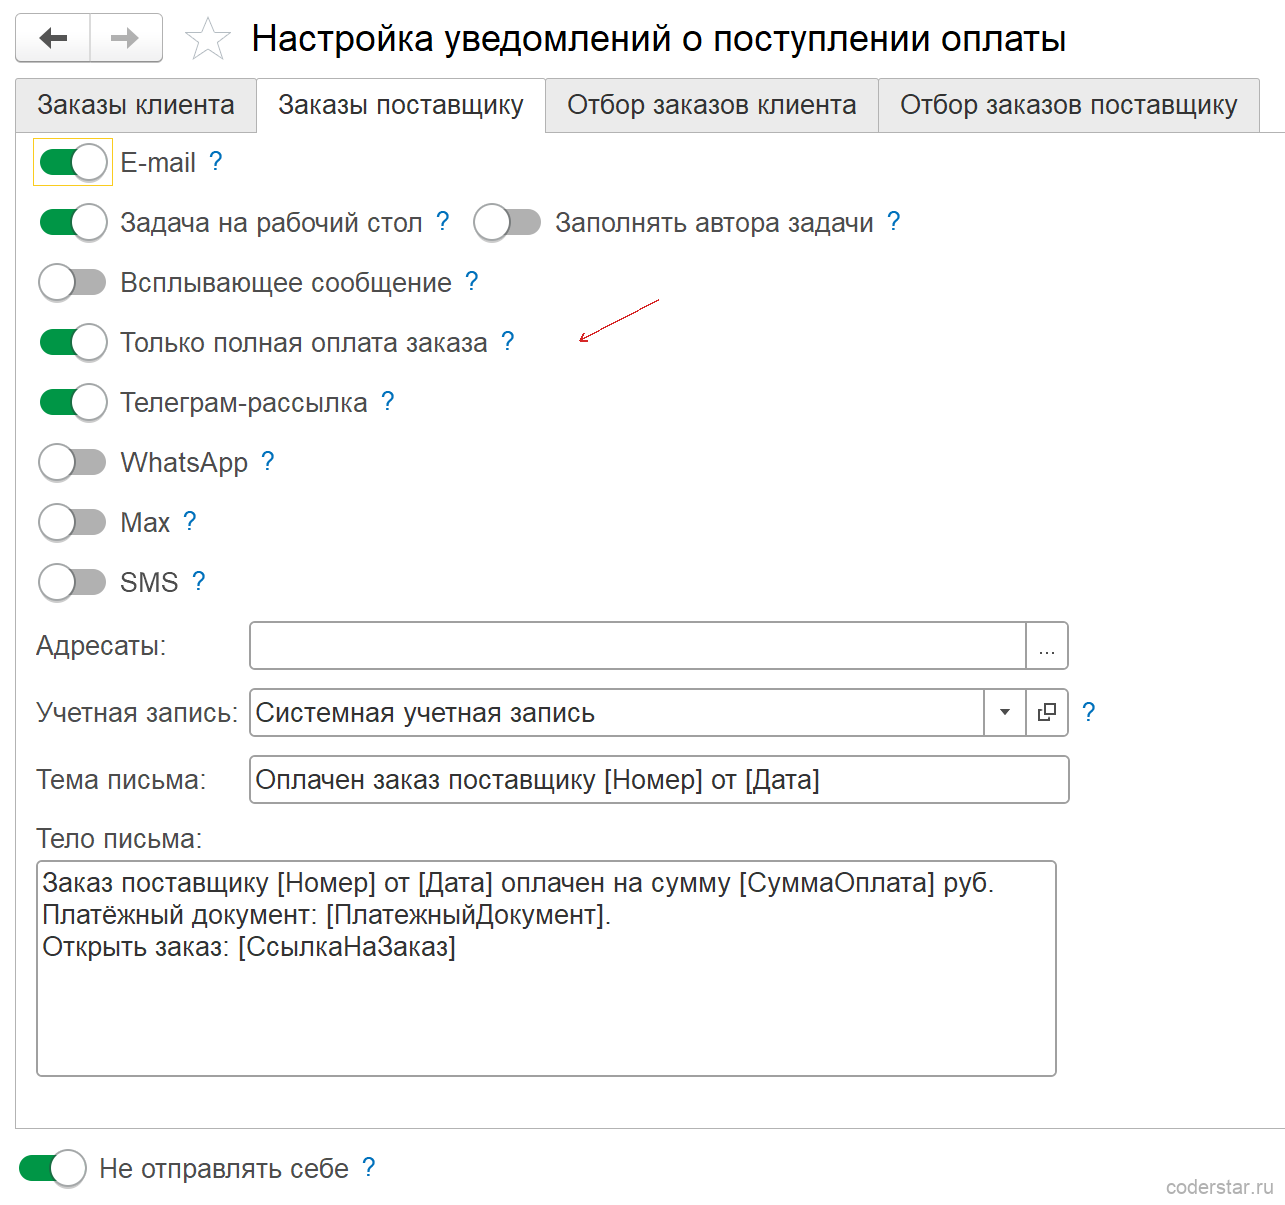Turn on Заполнять автора задачи switch

(x=507, y=222)
